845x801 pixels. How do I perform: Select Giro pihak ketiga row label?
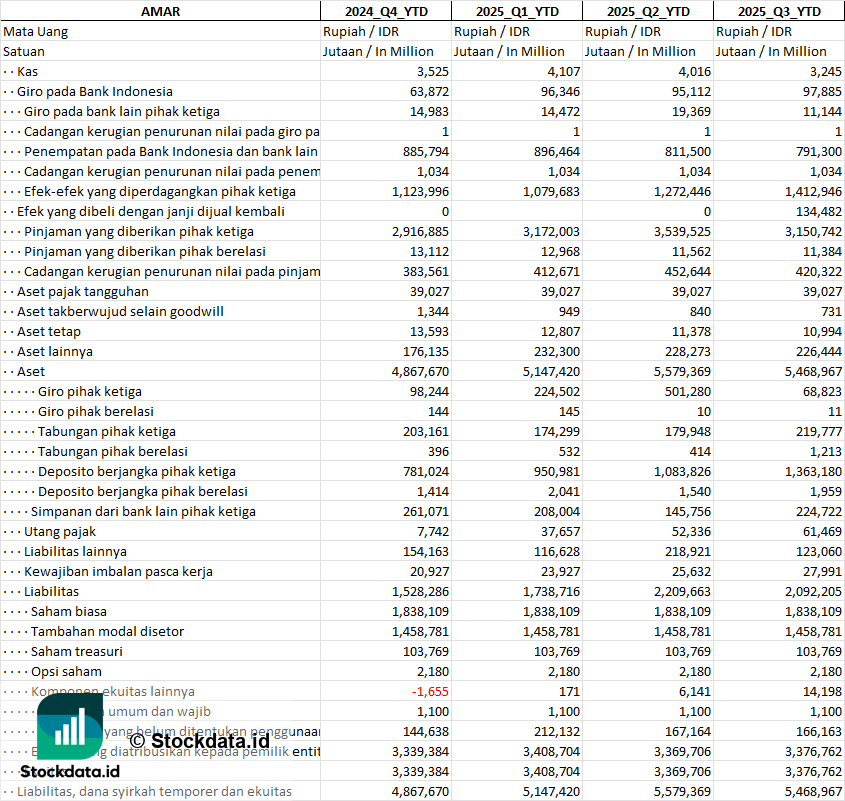point(89,391)
